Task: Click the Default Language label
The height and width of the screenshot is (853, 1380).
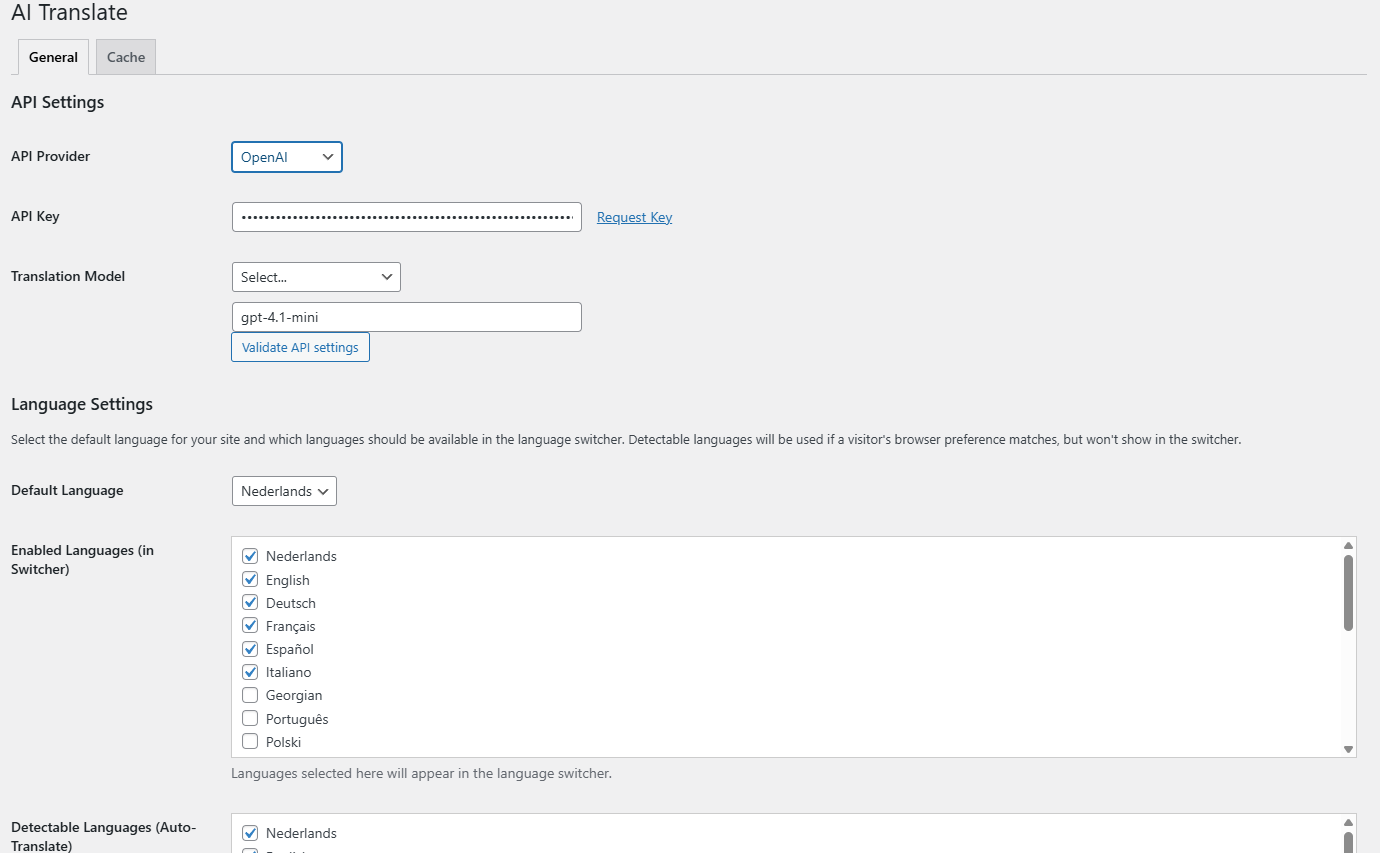Action: coord(67,490)
